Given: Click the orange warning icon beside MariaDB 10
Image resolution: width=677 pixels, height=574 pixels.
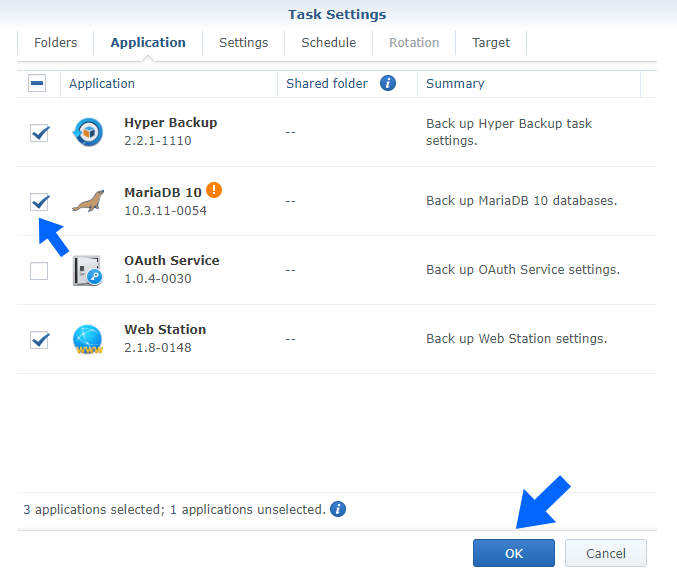Looking at the screenshot, I should coord(214,190).
